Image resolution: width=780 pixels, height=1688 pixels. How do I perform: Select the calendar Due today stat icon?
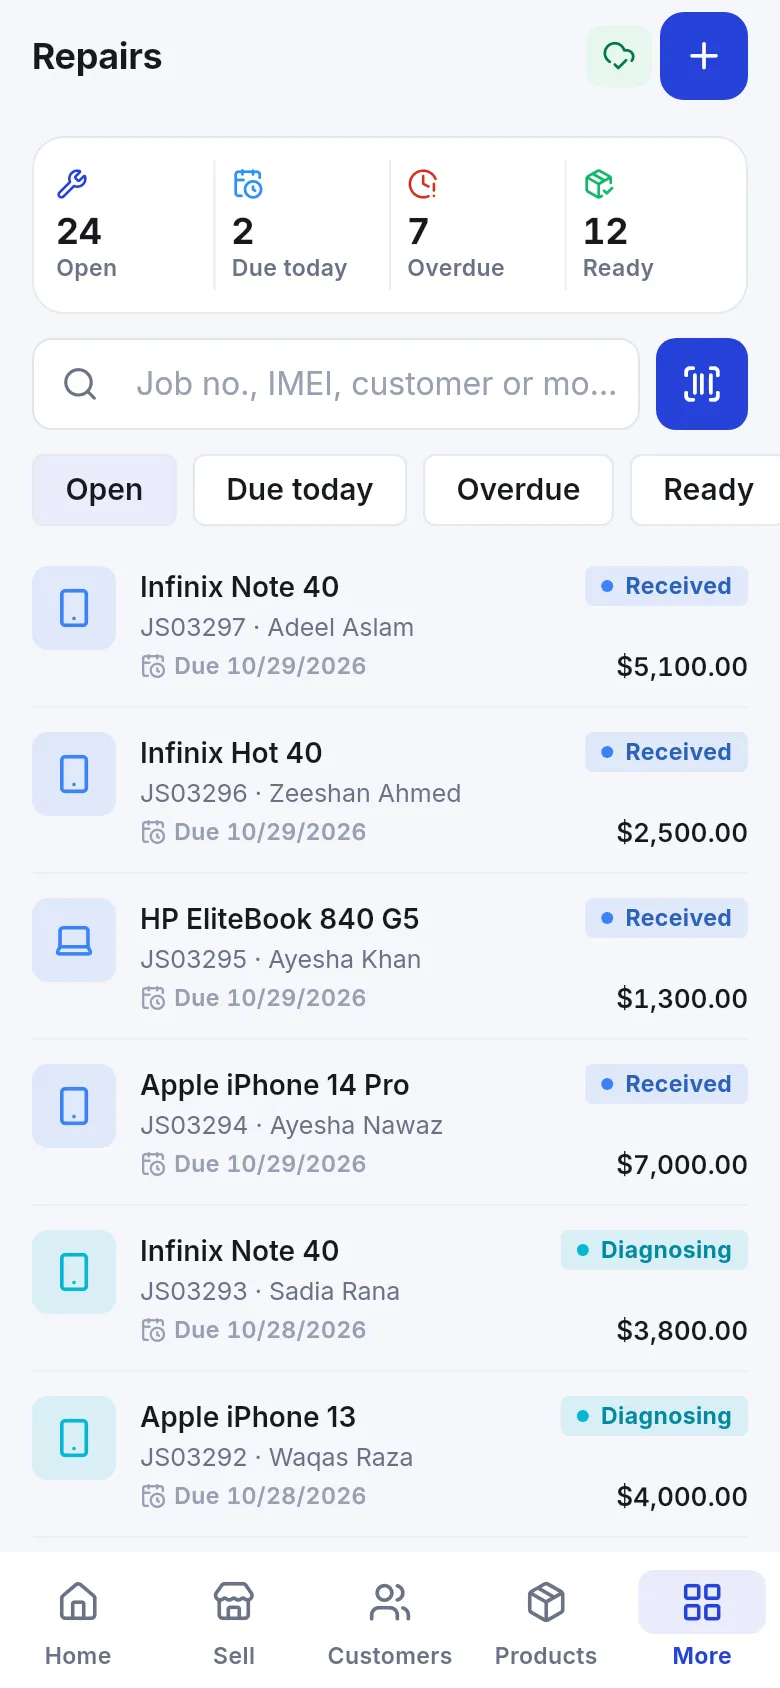click(248, 184)
